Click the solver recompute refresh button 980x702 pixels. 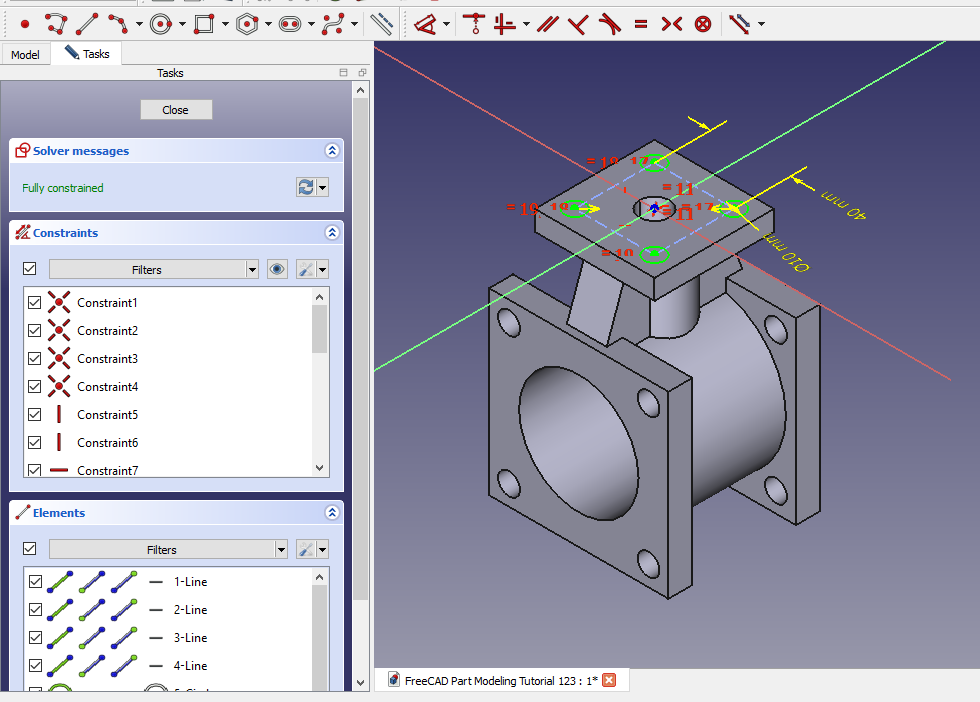click(305, 188)
